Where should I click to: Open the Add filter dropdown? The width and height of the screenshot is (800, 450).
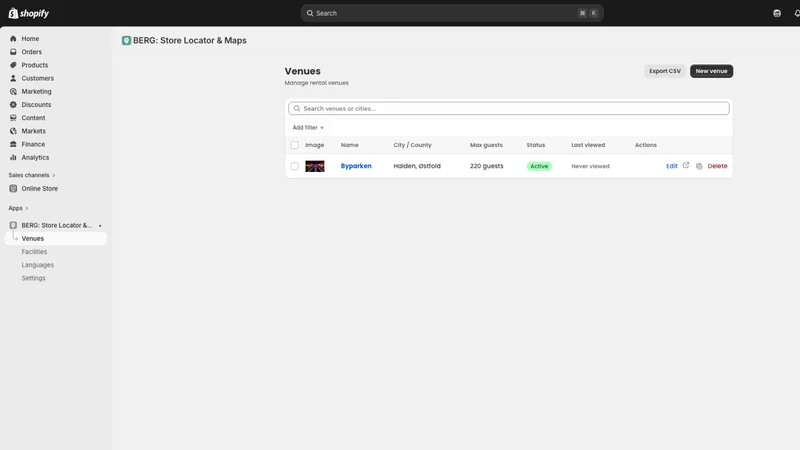click(x=308, y=128)
